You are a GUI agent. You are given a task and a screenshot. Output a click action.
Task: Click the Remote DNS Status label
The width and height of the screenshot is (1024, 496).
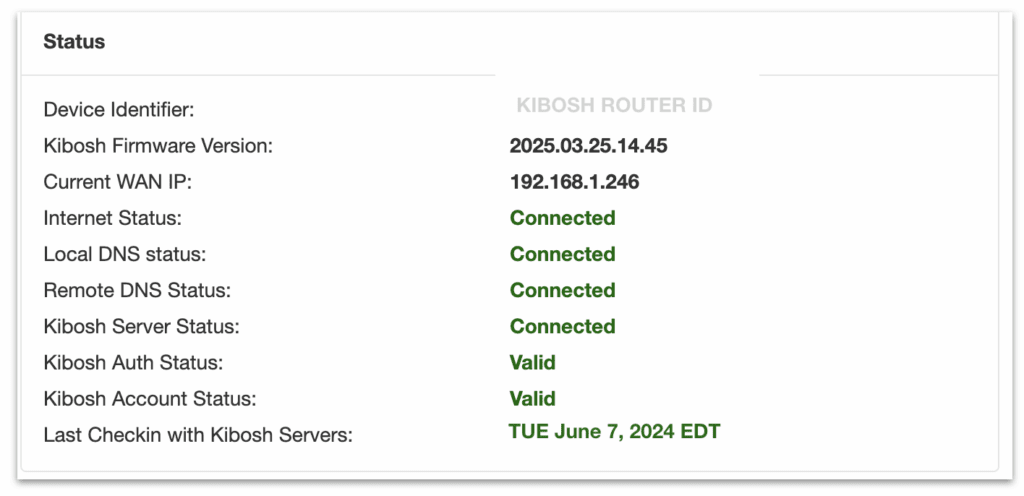137,290
